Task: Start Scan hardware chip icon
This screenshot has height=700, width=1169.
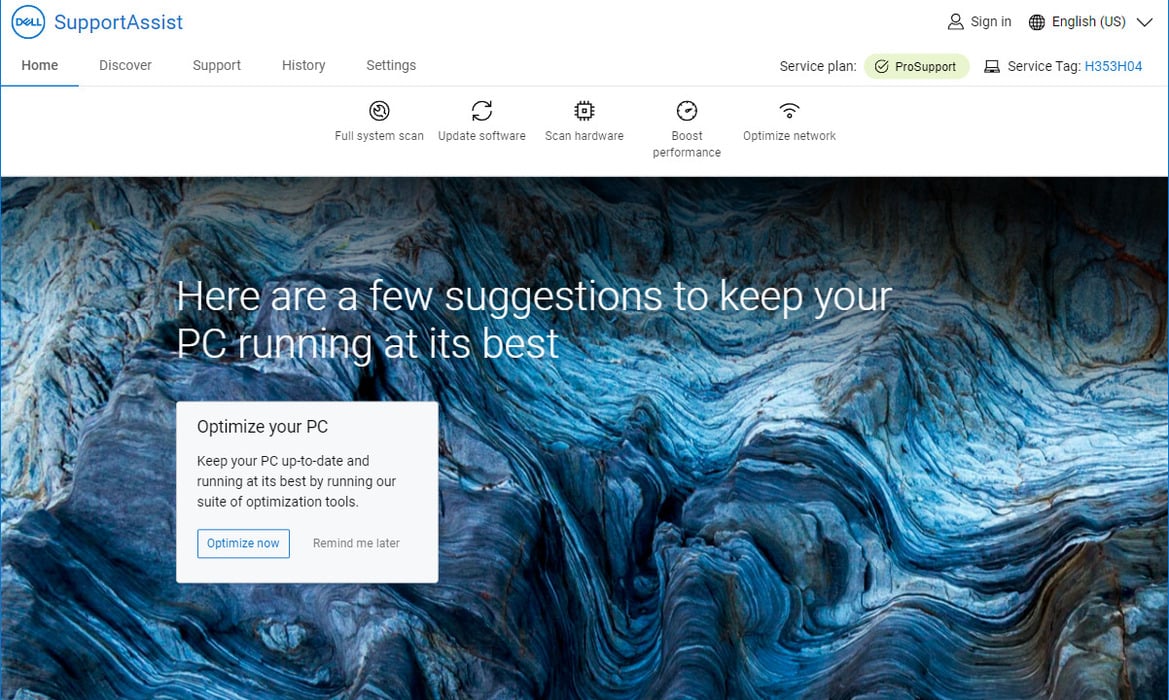Action: click(x=584, y=111)
